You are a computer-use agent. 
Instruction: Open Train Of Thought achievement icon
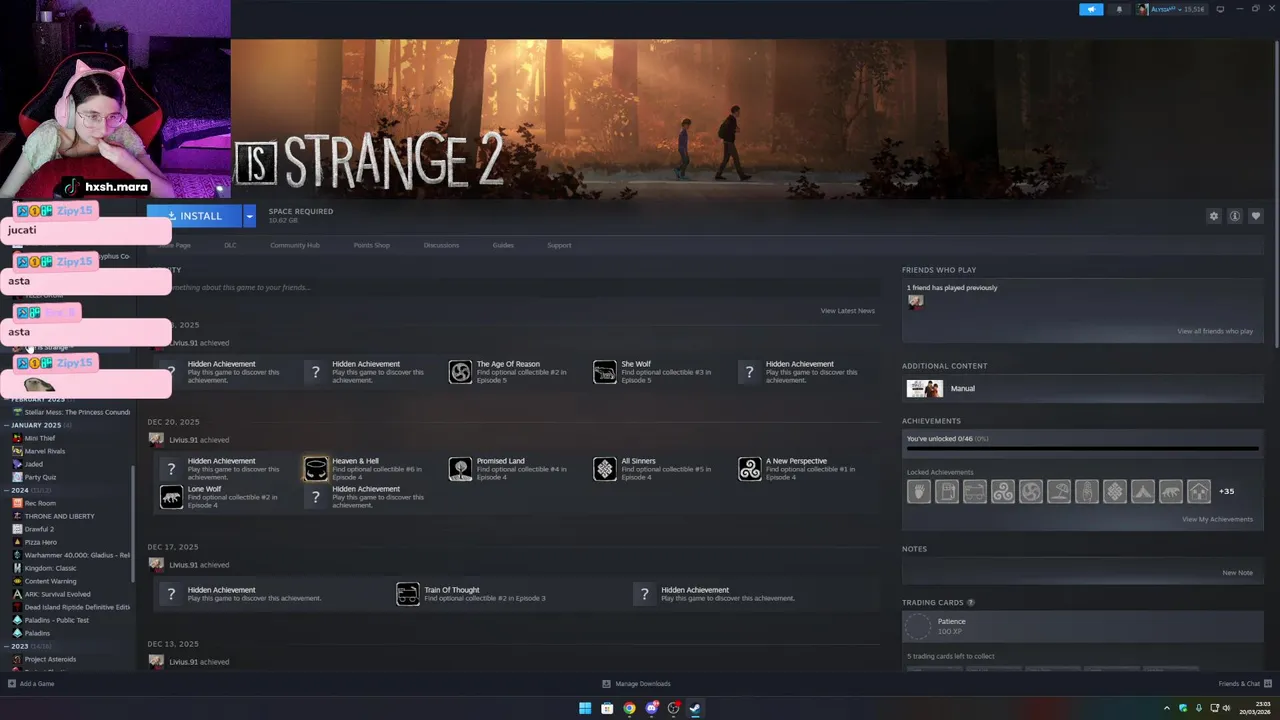click(408, 594)
